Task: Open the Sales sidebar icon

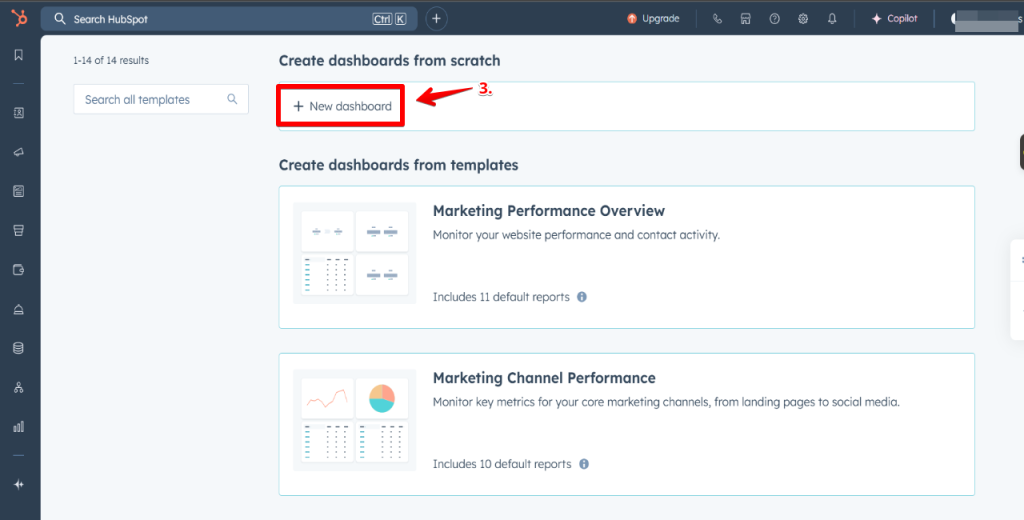Action: [18, 231]
